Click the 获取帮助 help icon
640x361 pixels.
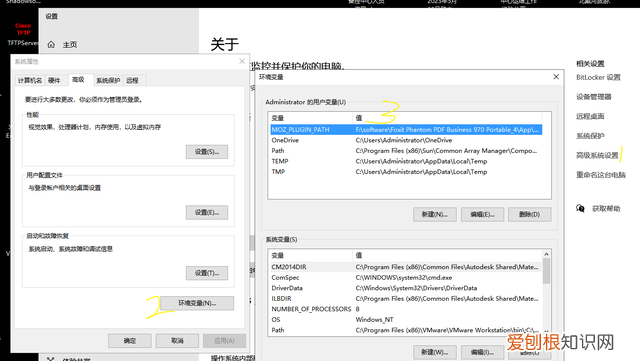point(580,209)
